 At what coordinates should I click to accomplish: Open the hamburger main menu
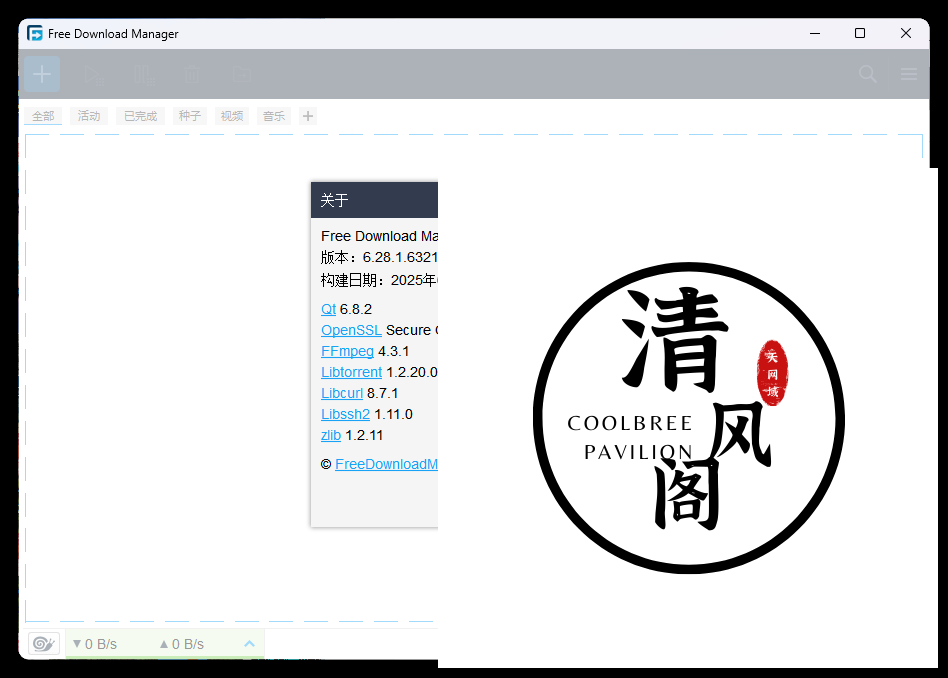909,74
